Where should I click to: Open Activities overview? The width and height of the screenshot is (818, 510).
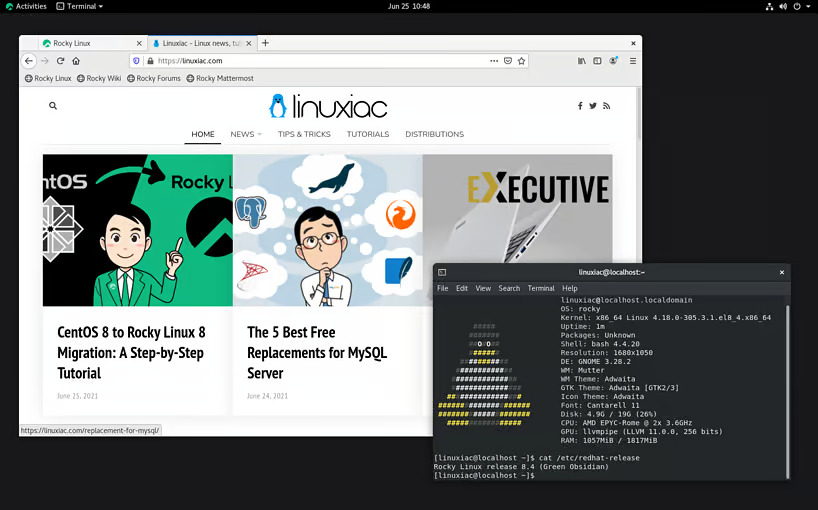click(x=26, y=6)
